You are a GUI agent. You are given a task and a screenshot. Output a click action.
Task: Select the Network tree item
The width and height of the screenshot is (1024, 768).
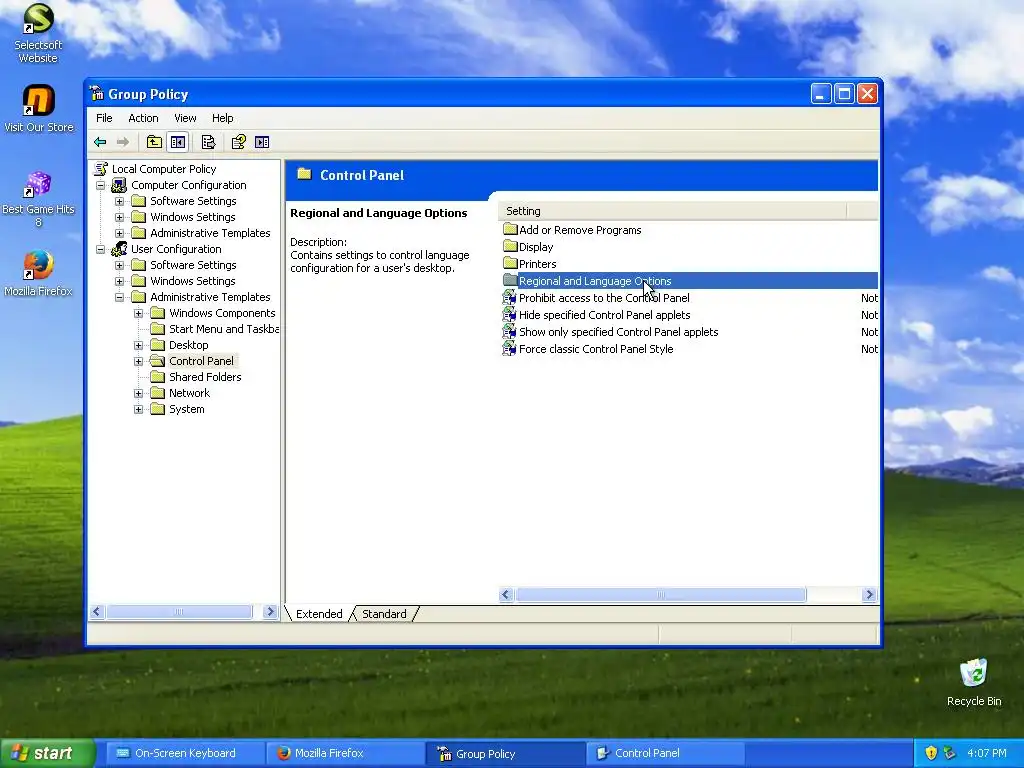[x=189, y=393]
